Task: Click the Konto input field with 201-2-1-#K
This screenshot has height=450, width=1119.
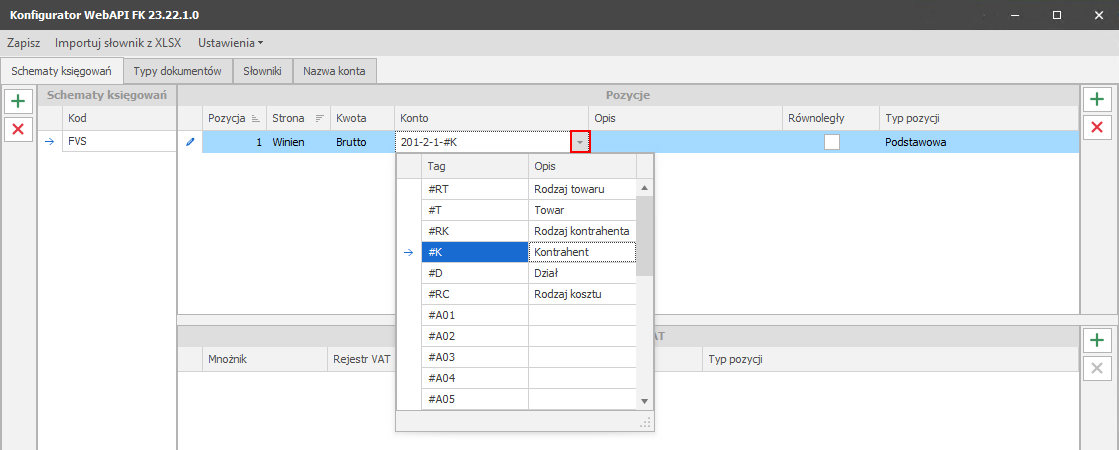Action: click(481, 142)
